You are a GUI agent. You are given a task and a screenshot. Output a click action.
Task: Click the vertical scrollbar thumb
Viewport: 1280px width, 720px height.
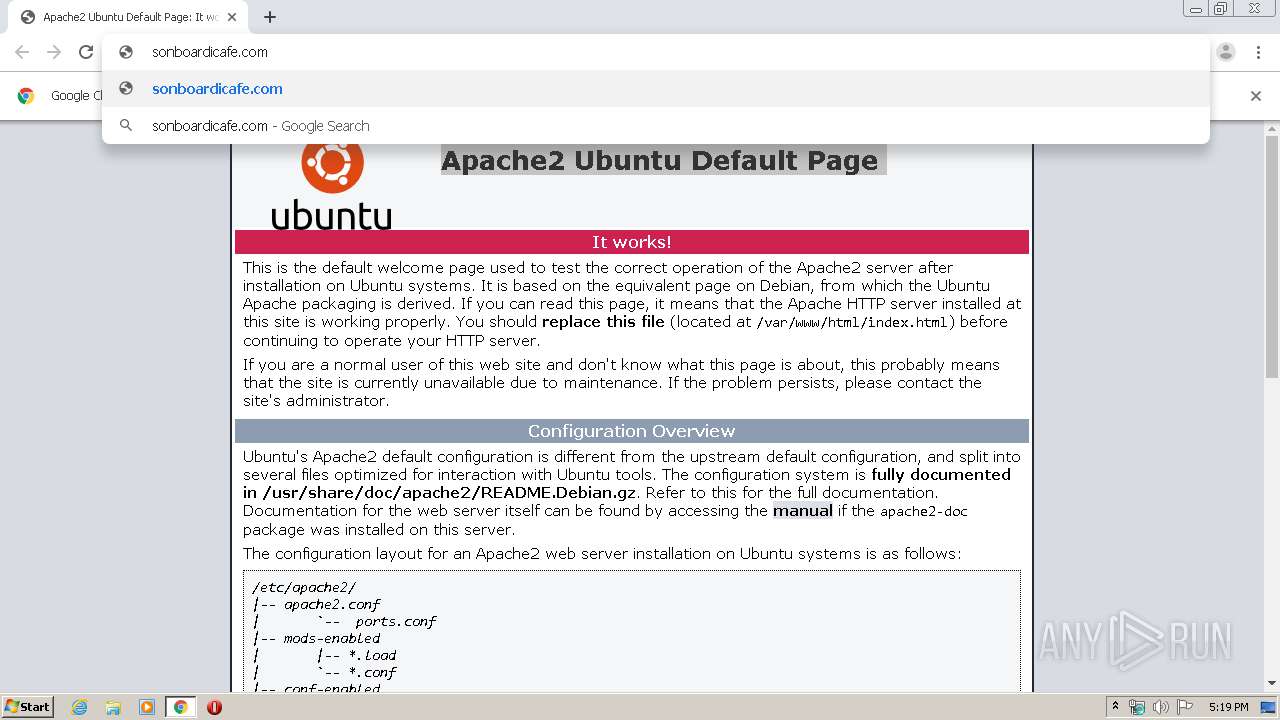pyautogui.click(x=1272, y=258)
